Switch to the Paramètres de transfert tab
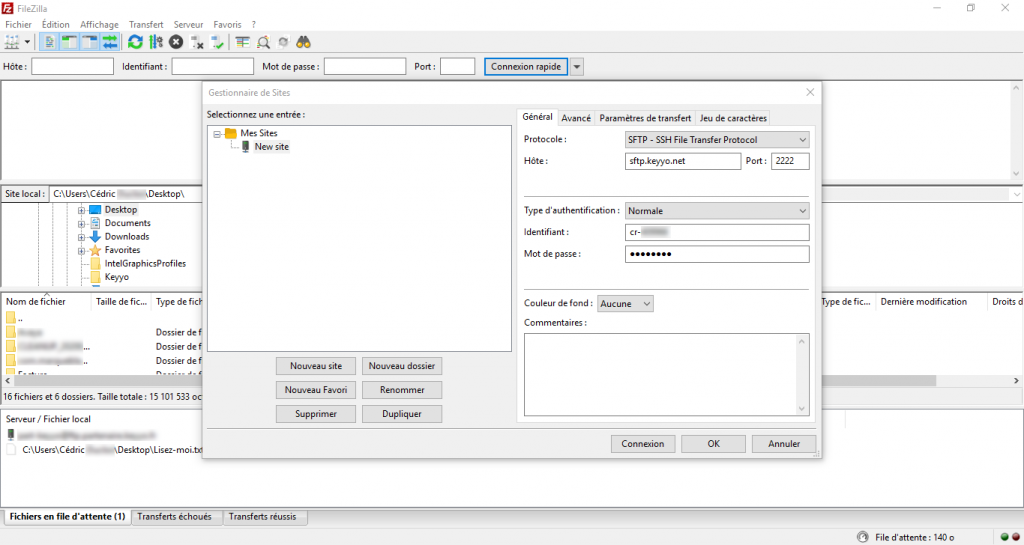The height and width of the screenshot is (545, 1024). point(645,118)
